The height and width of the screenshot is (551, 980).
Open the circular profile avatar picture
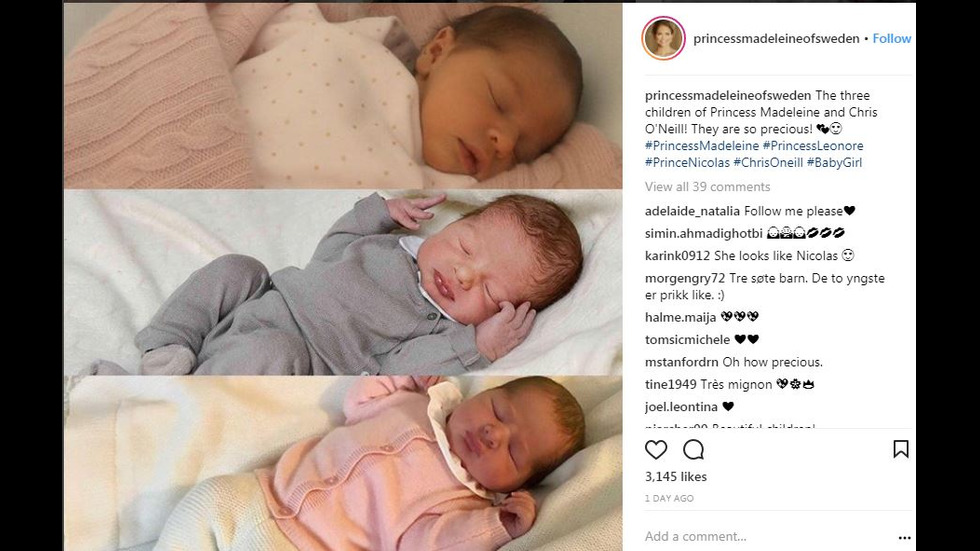tap(664, 38)
